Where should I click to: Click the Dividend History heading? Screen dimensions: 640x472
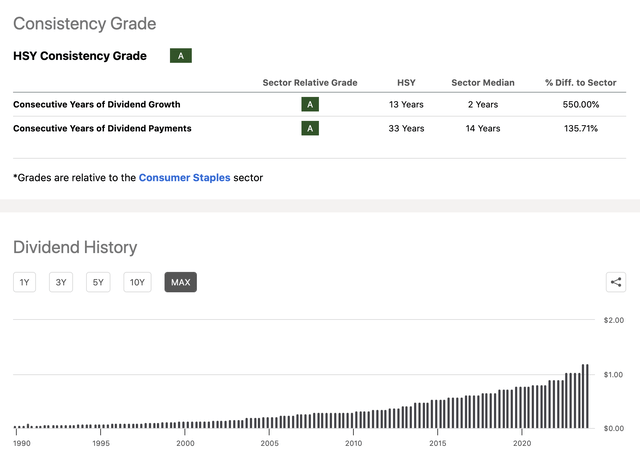(x=74, y=247)
